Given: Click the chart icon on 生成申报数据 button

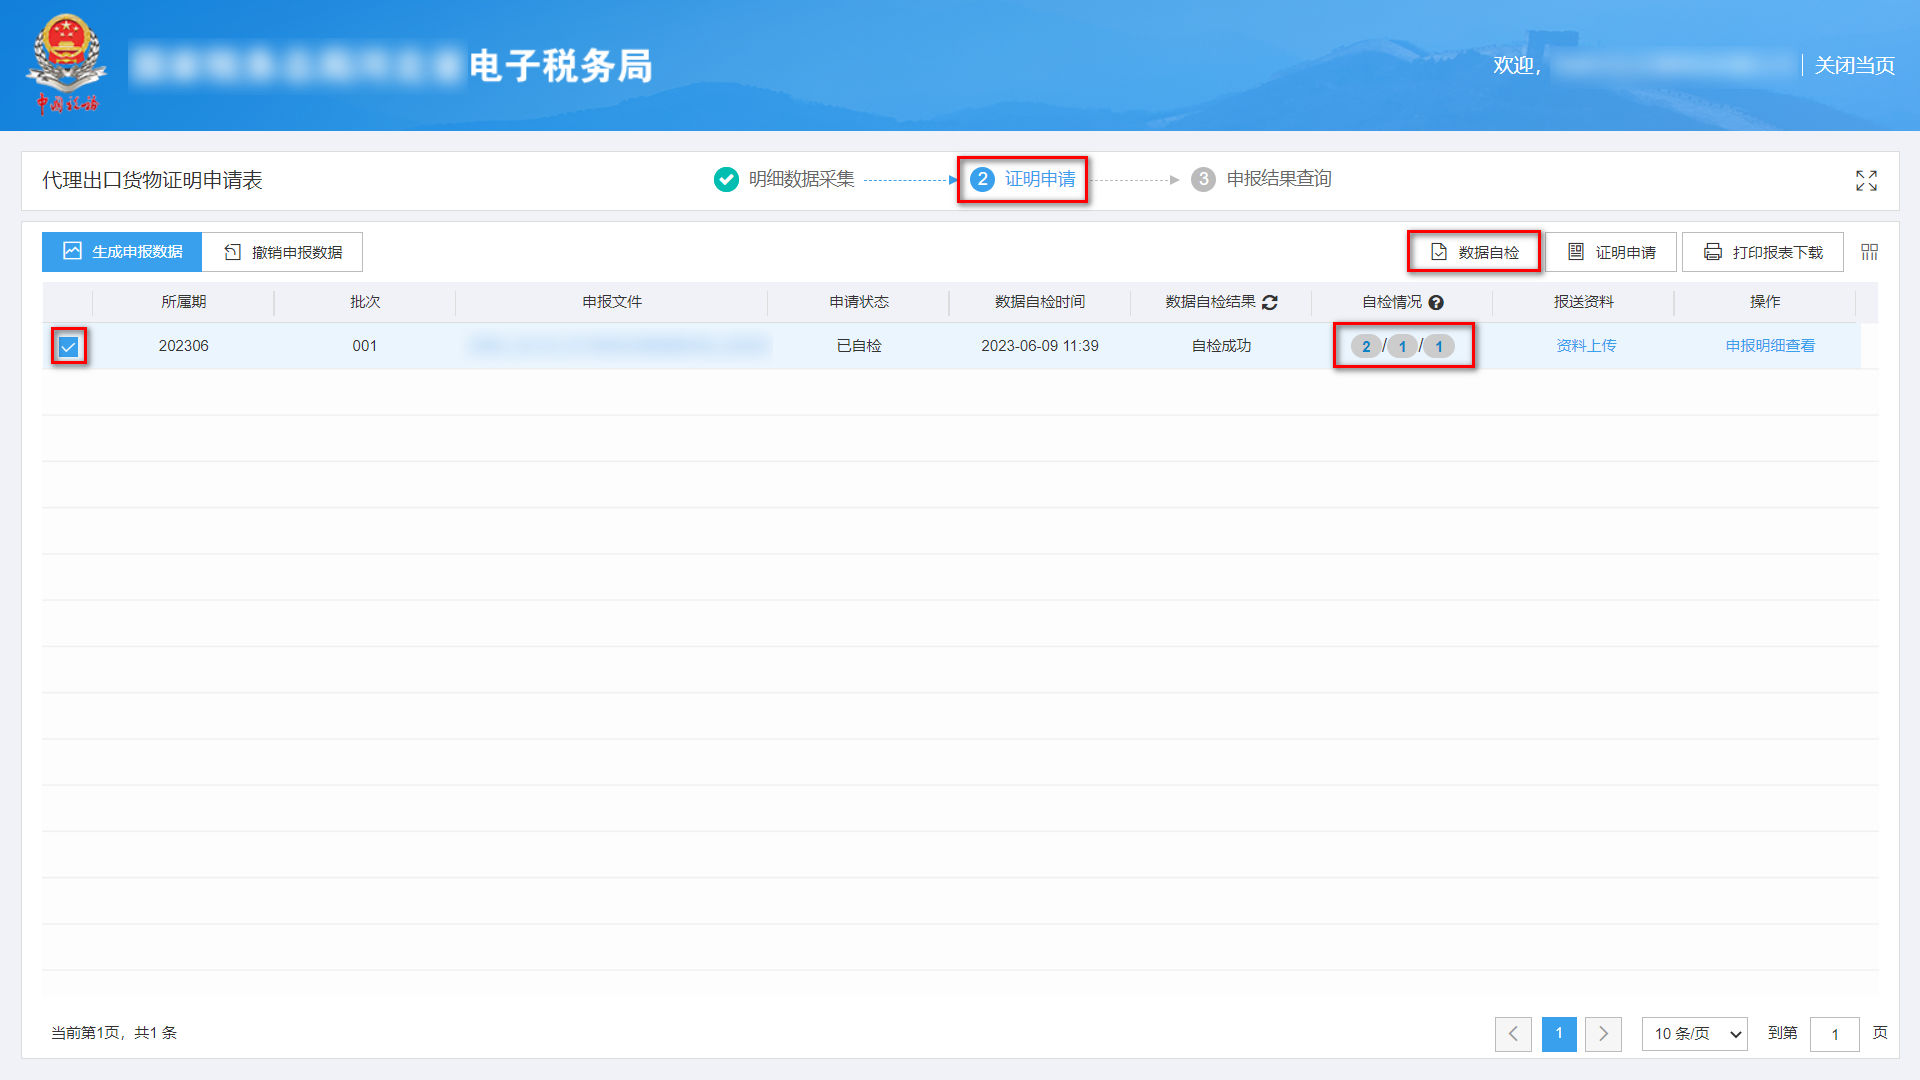Looking at the screenshot, I should tap(71, 252).
